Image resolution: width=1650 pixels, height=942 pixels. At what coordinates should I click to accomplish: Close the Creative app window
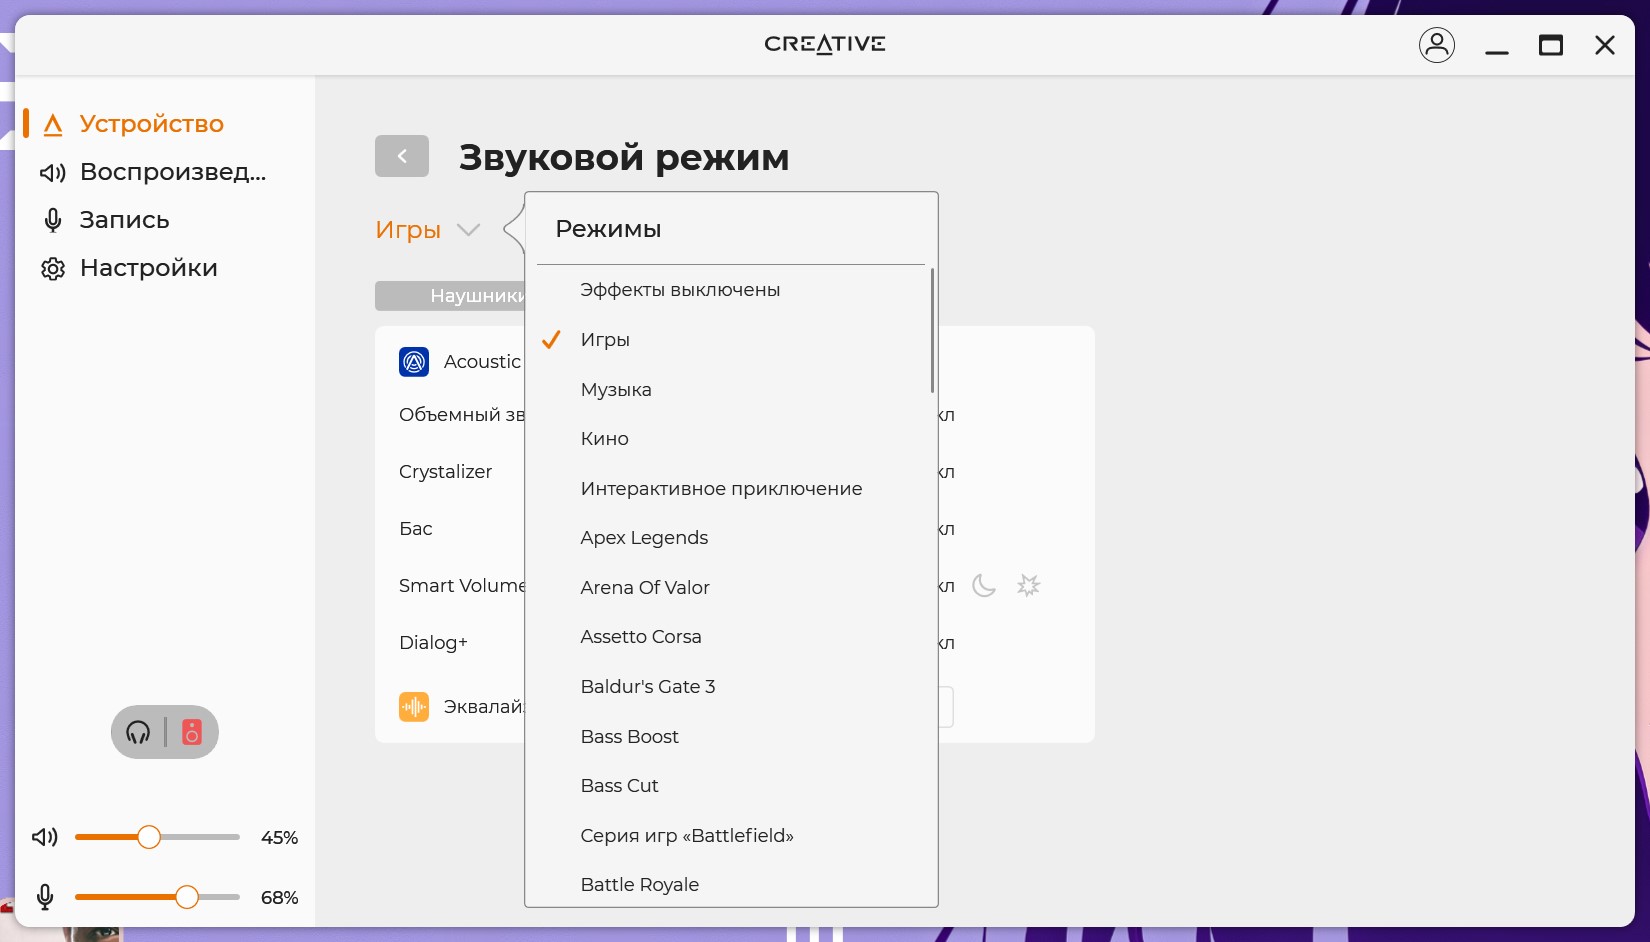click(1605, 45)
